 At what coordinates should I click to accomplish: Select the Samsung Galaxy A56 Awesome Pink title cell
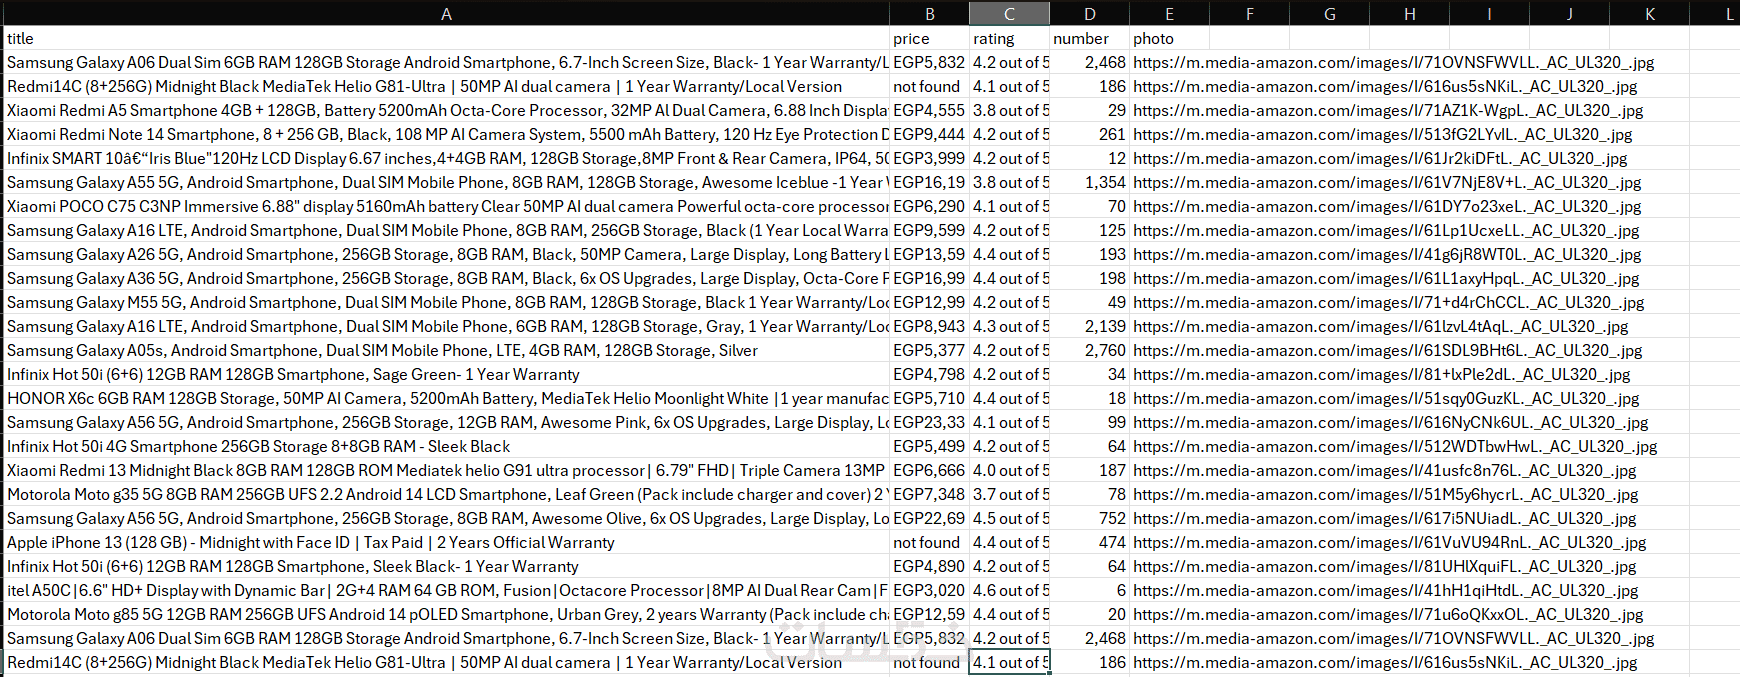pos(447,422)
